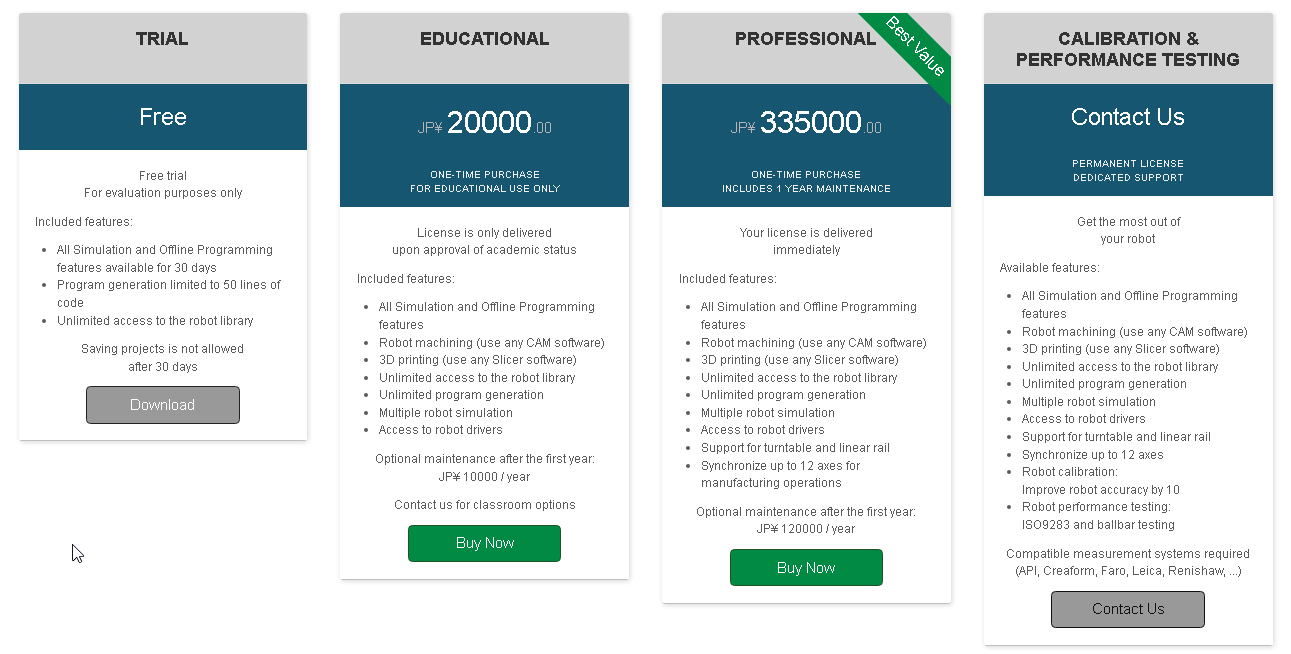Click 'Saving projects is not allowed' notice
Viewport: 1291px width, 654px height.
coord(162,349)
